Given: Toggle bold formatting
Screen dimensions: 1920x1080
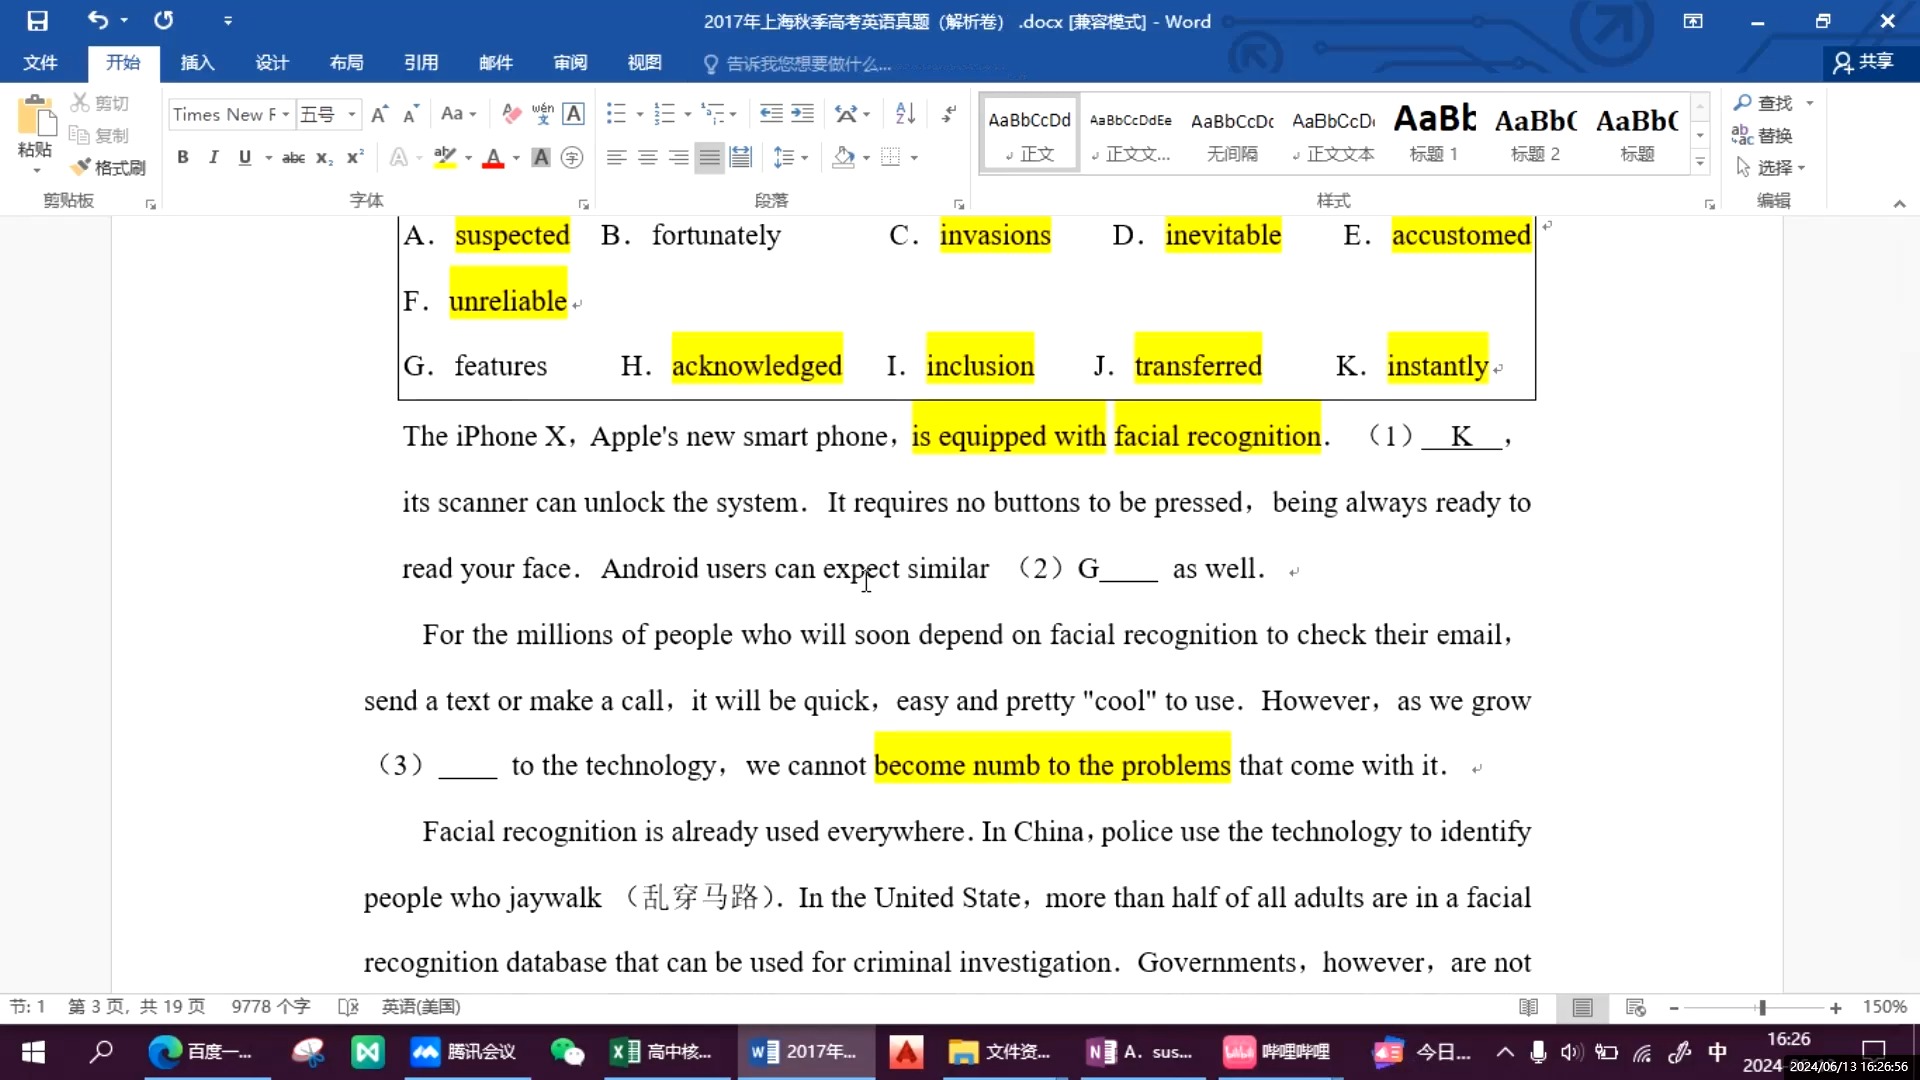Looking at the screenshot, I should click(x=183, y=158).
